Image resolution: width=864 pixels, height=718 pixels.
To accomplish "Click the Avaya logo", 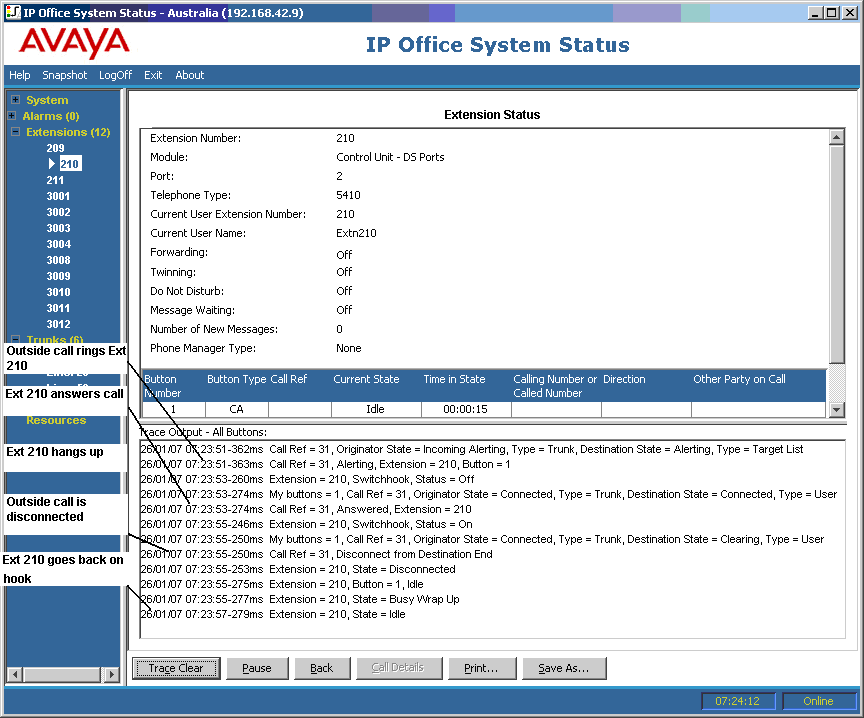I will coord(74,43).
